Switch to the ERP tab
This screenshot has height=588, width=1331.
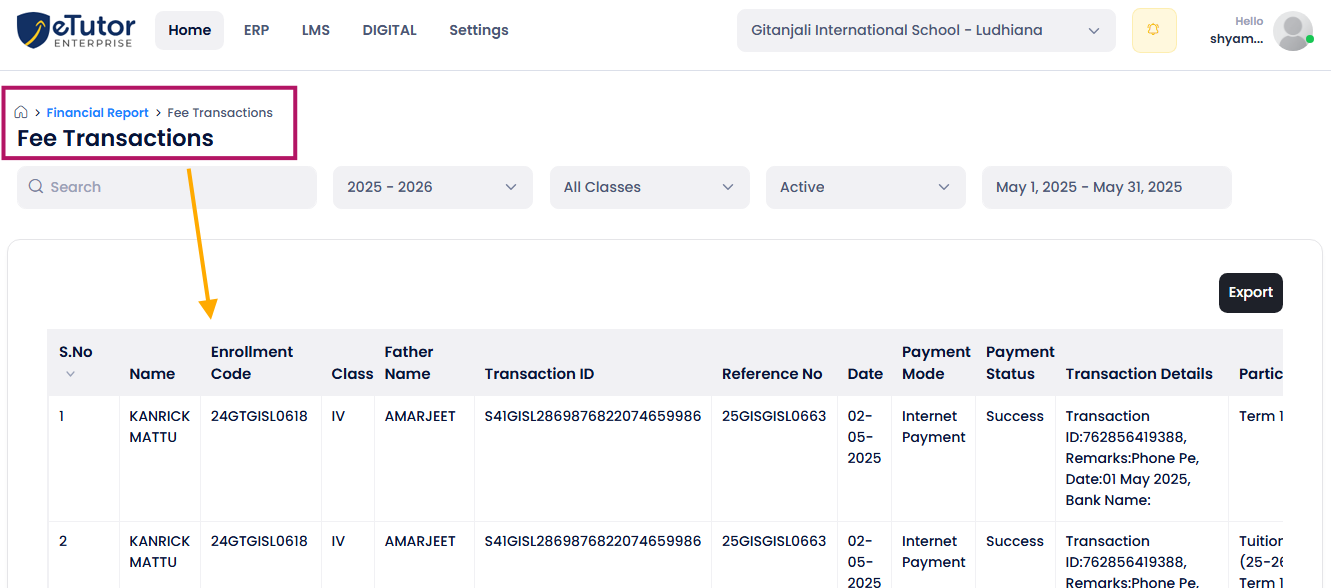256,30
